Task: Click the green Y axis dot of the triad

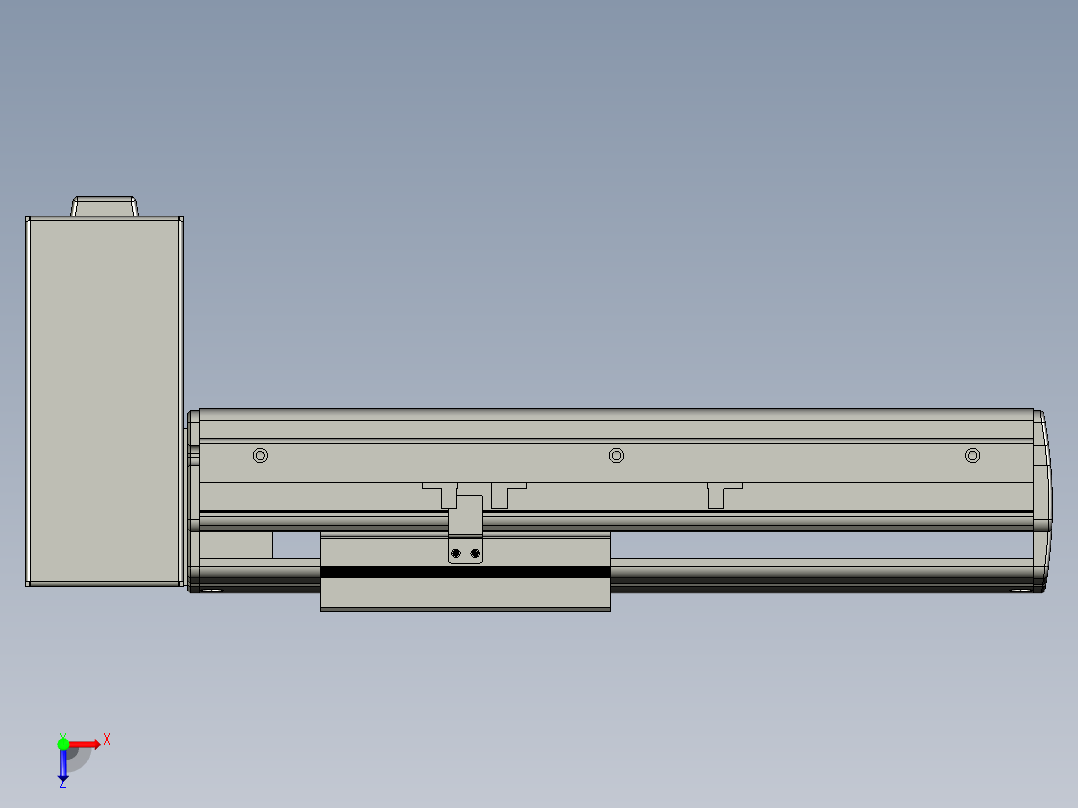Action: click(x=63, y=744)
